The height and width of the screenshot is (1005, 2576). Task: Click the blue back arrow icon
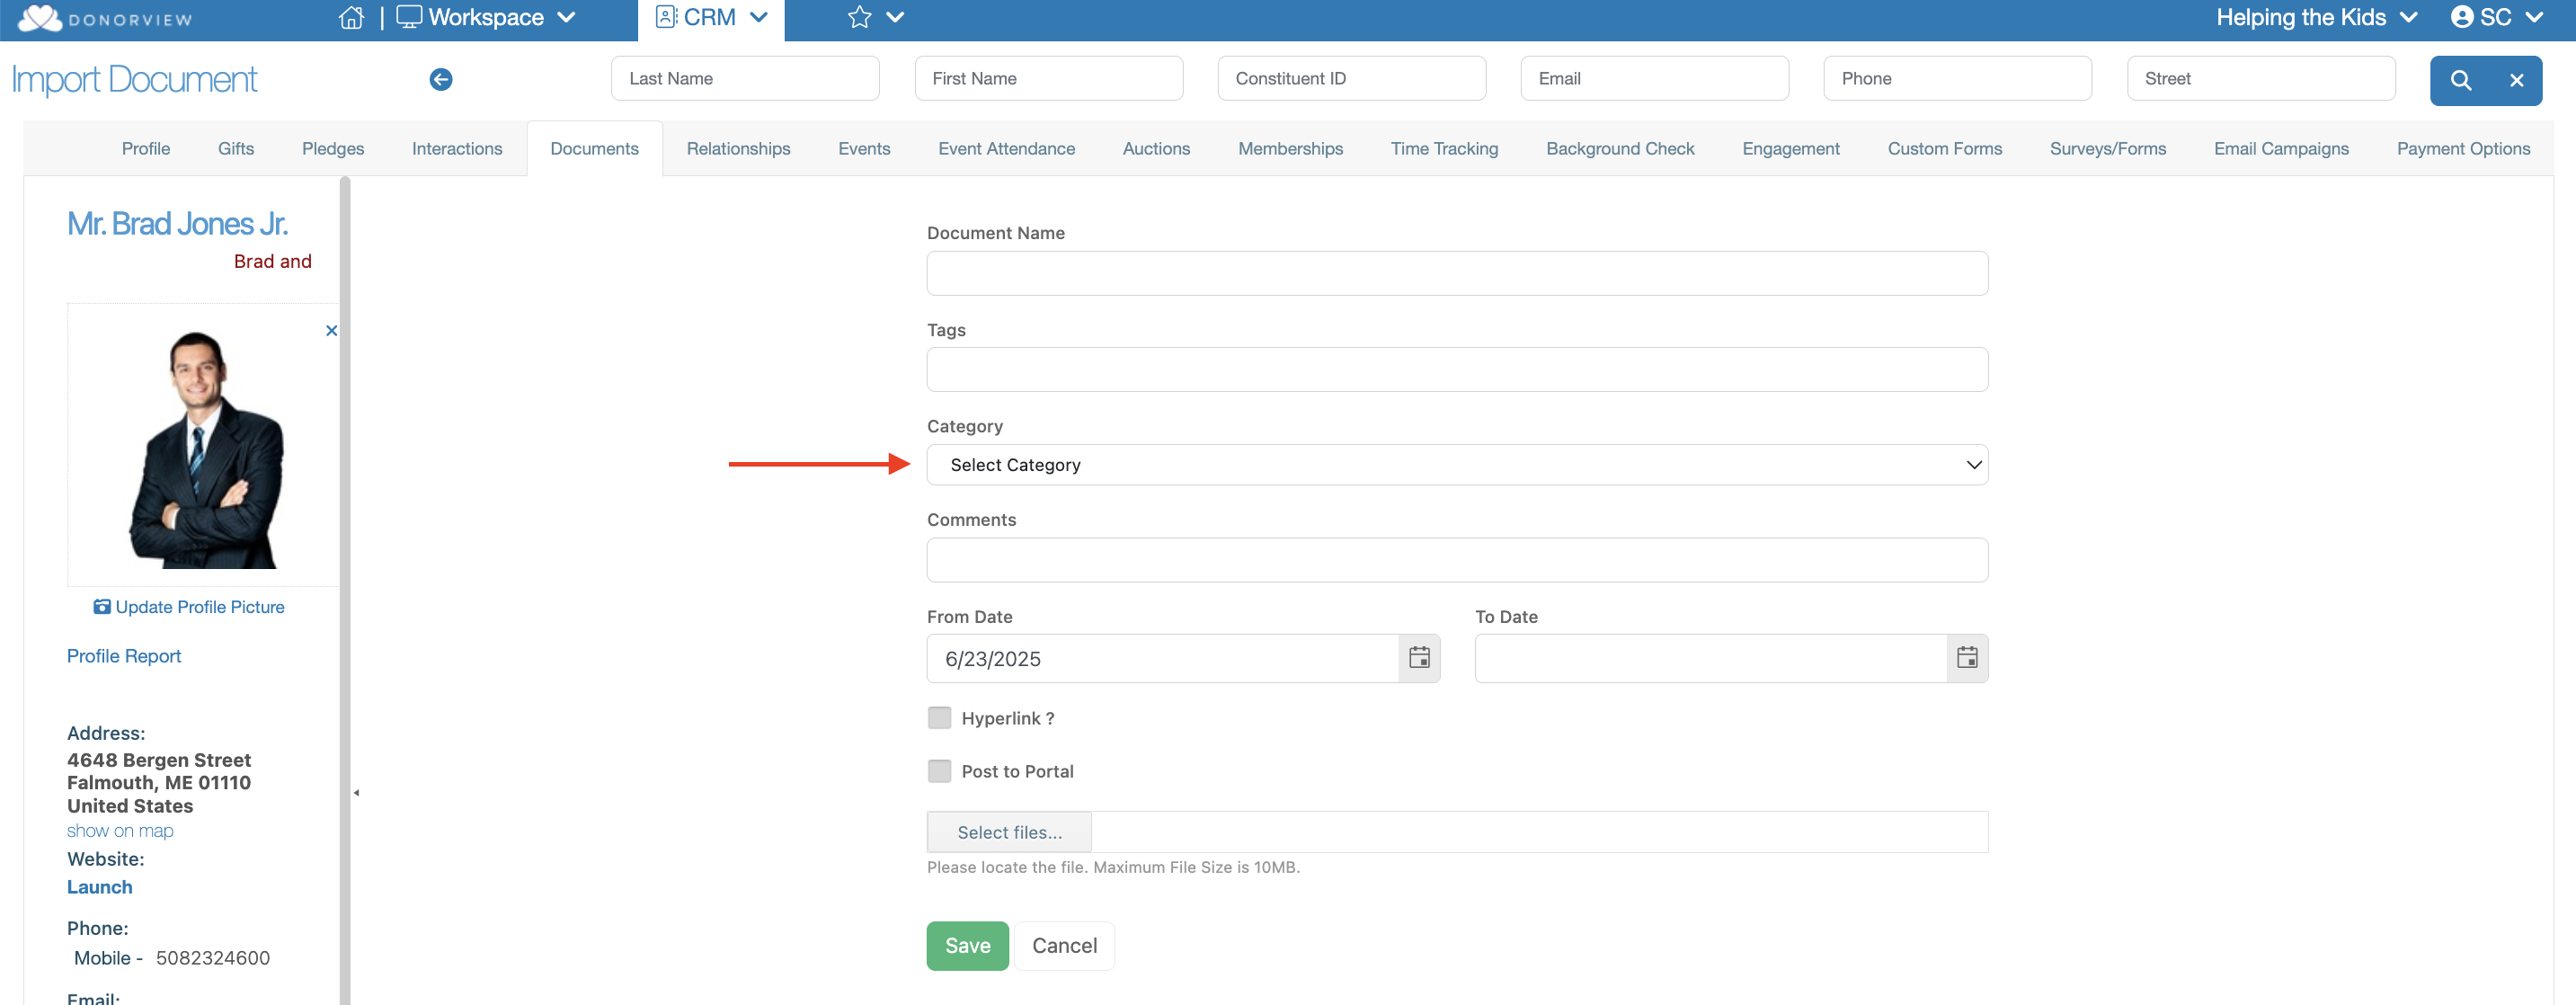pyautogui.click(x=441, y=79)
